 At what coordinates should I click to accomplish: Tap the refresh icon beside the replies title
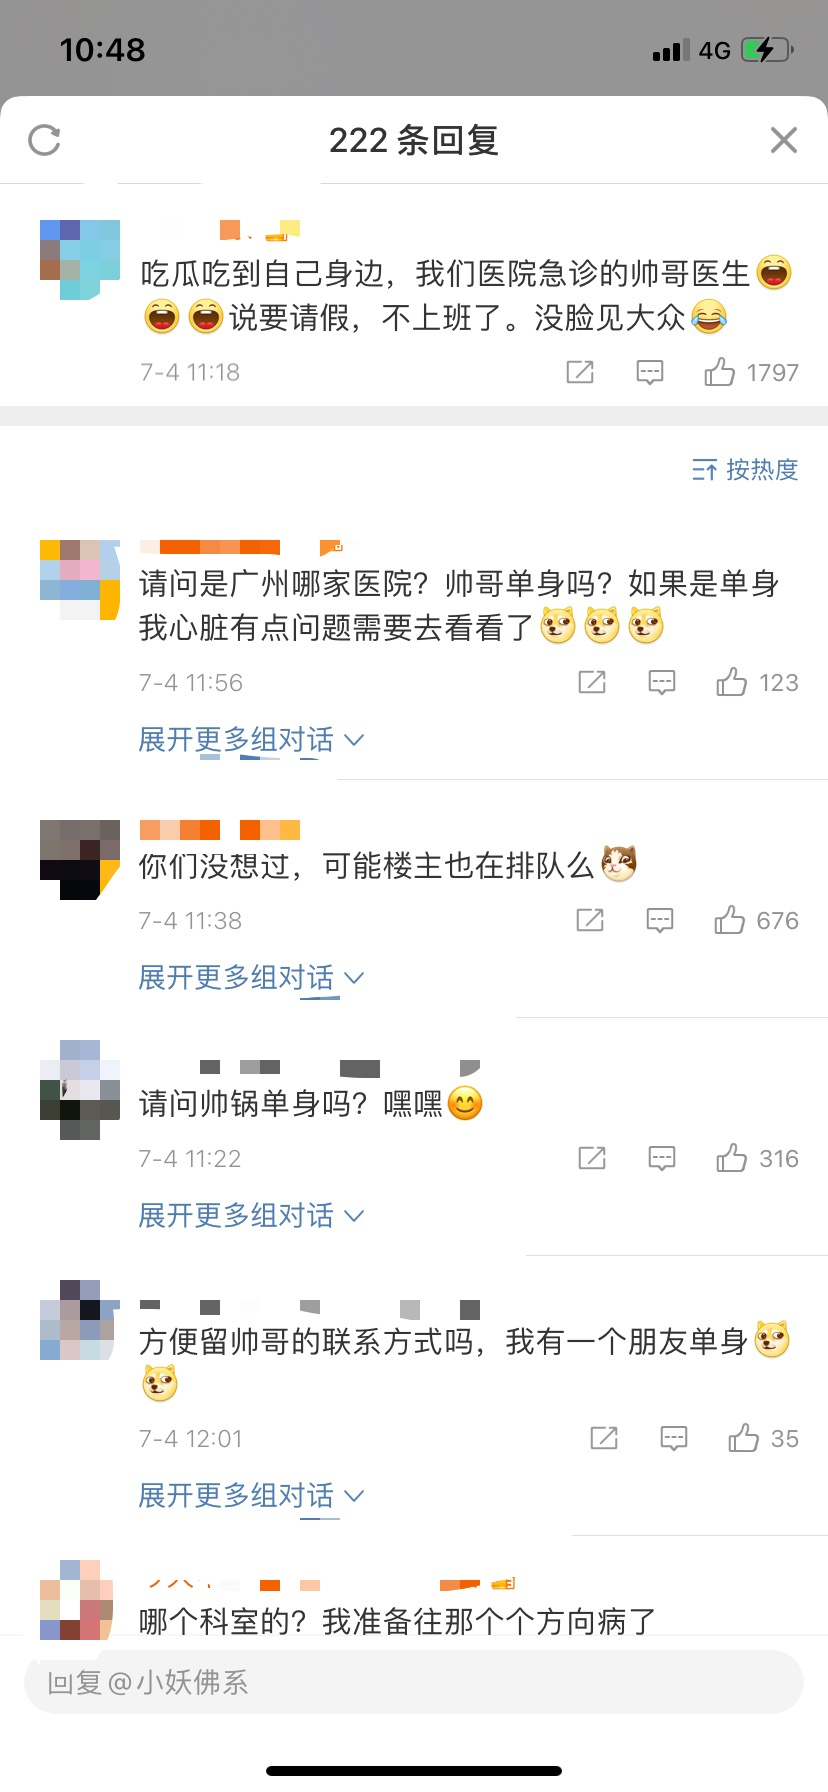(x=44, y=140)
